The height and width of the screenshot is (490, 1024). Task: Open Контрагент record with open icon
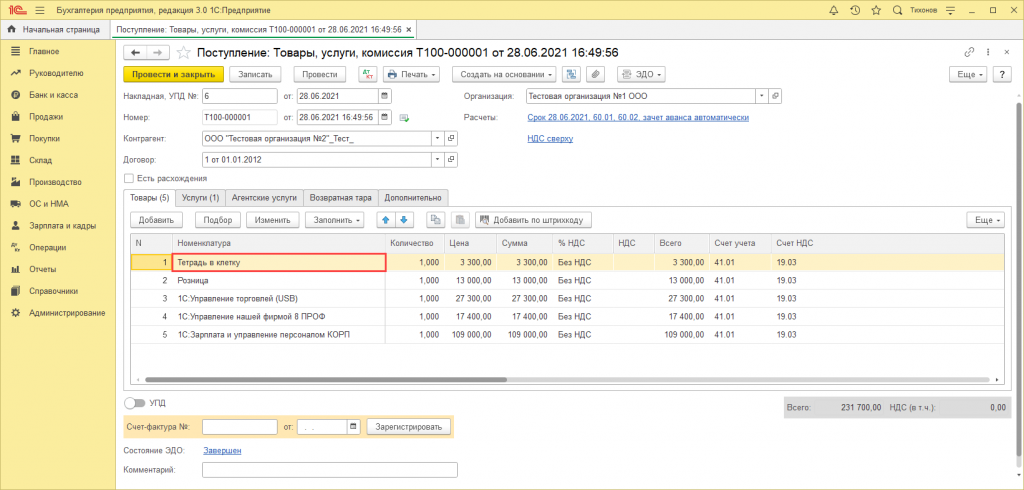coord(451,139)
